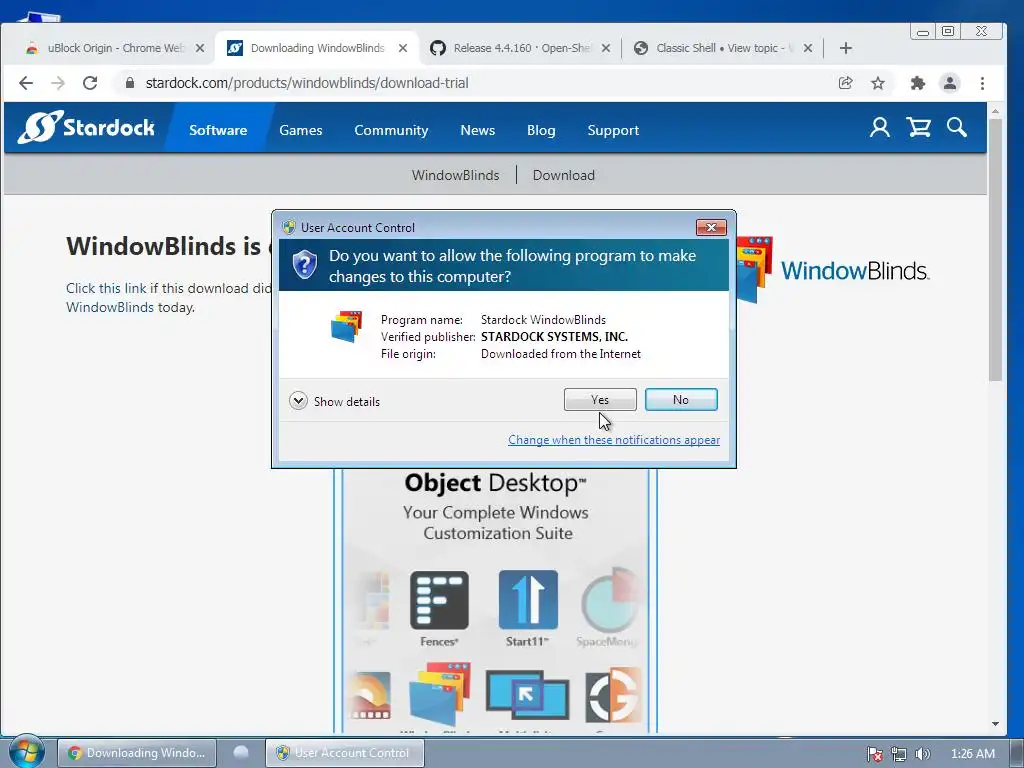Screen dimensions: 1024x768
Task: Open Games menu on Stardock site
Action: [x=300, y=130]
